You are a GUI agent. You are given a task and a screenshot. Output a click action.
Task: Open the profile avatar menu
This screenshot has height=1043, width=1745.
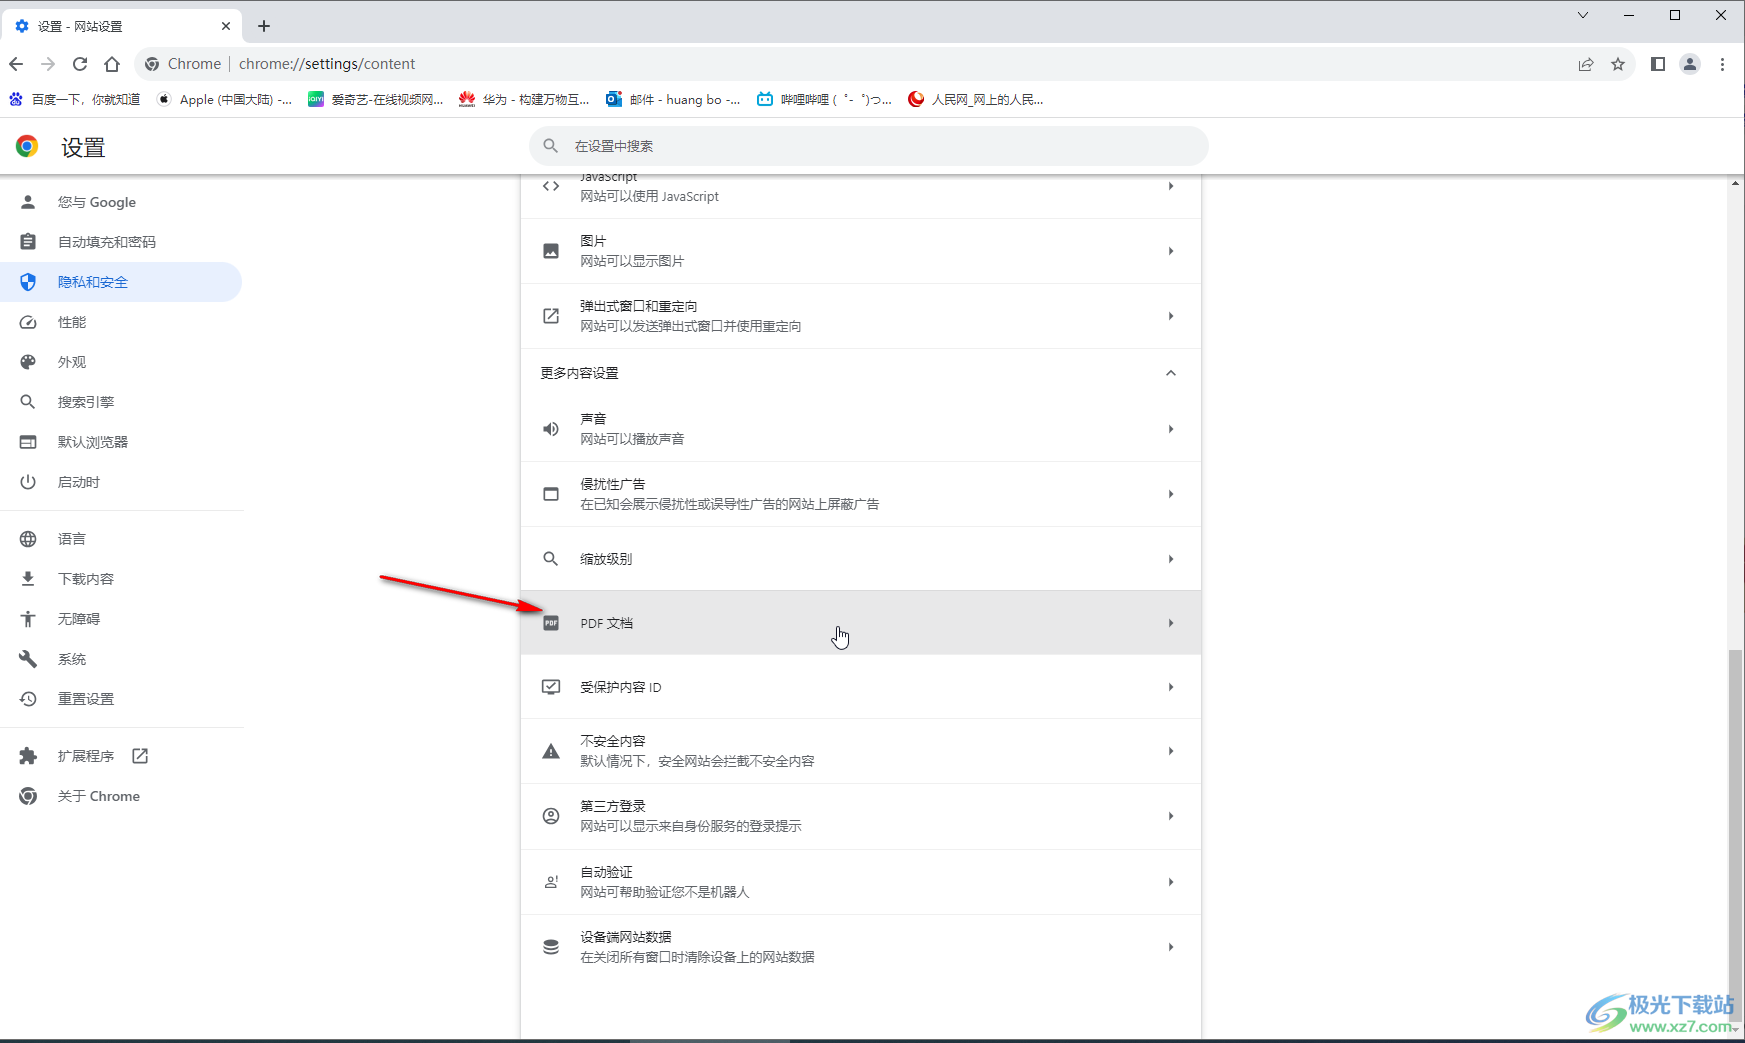[x=1690, y=64]
